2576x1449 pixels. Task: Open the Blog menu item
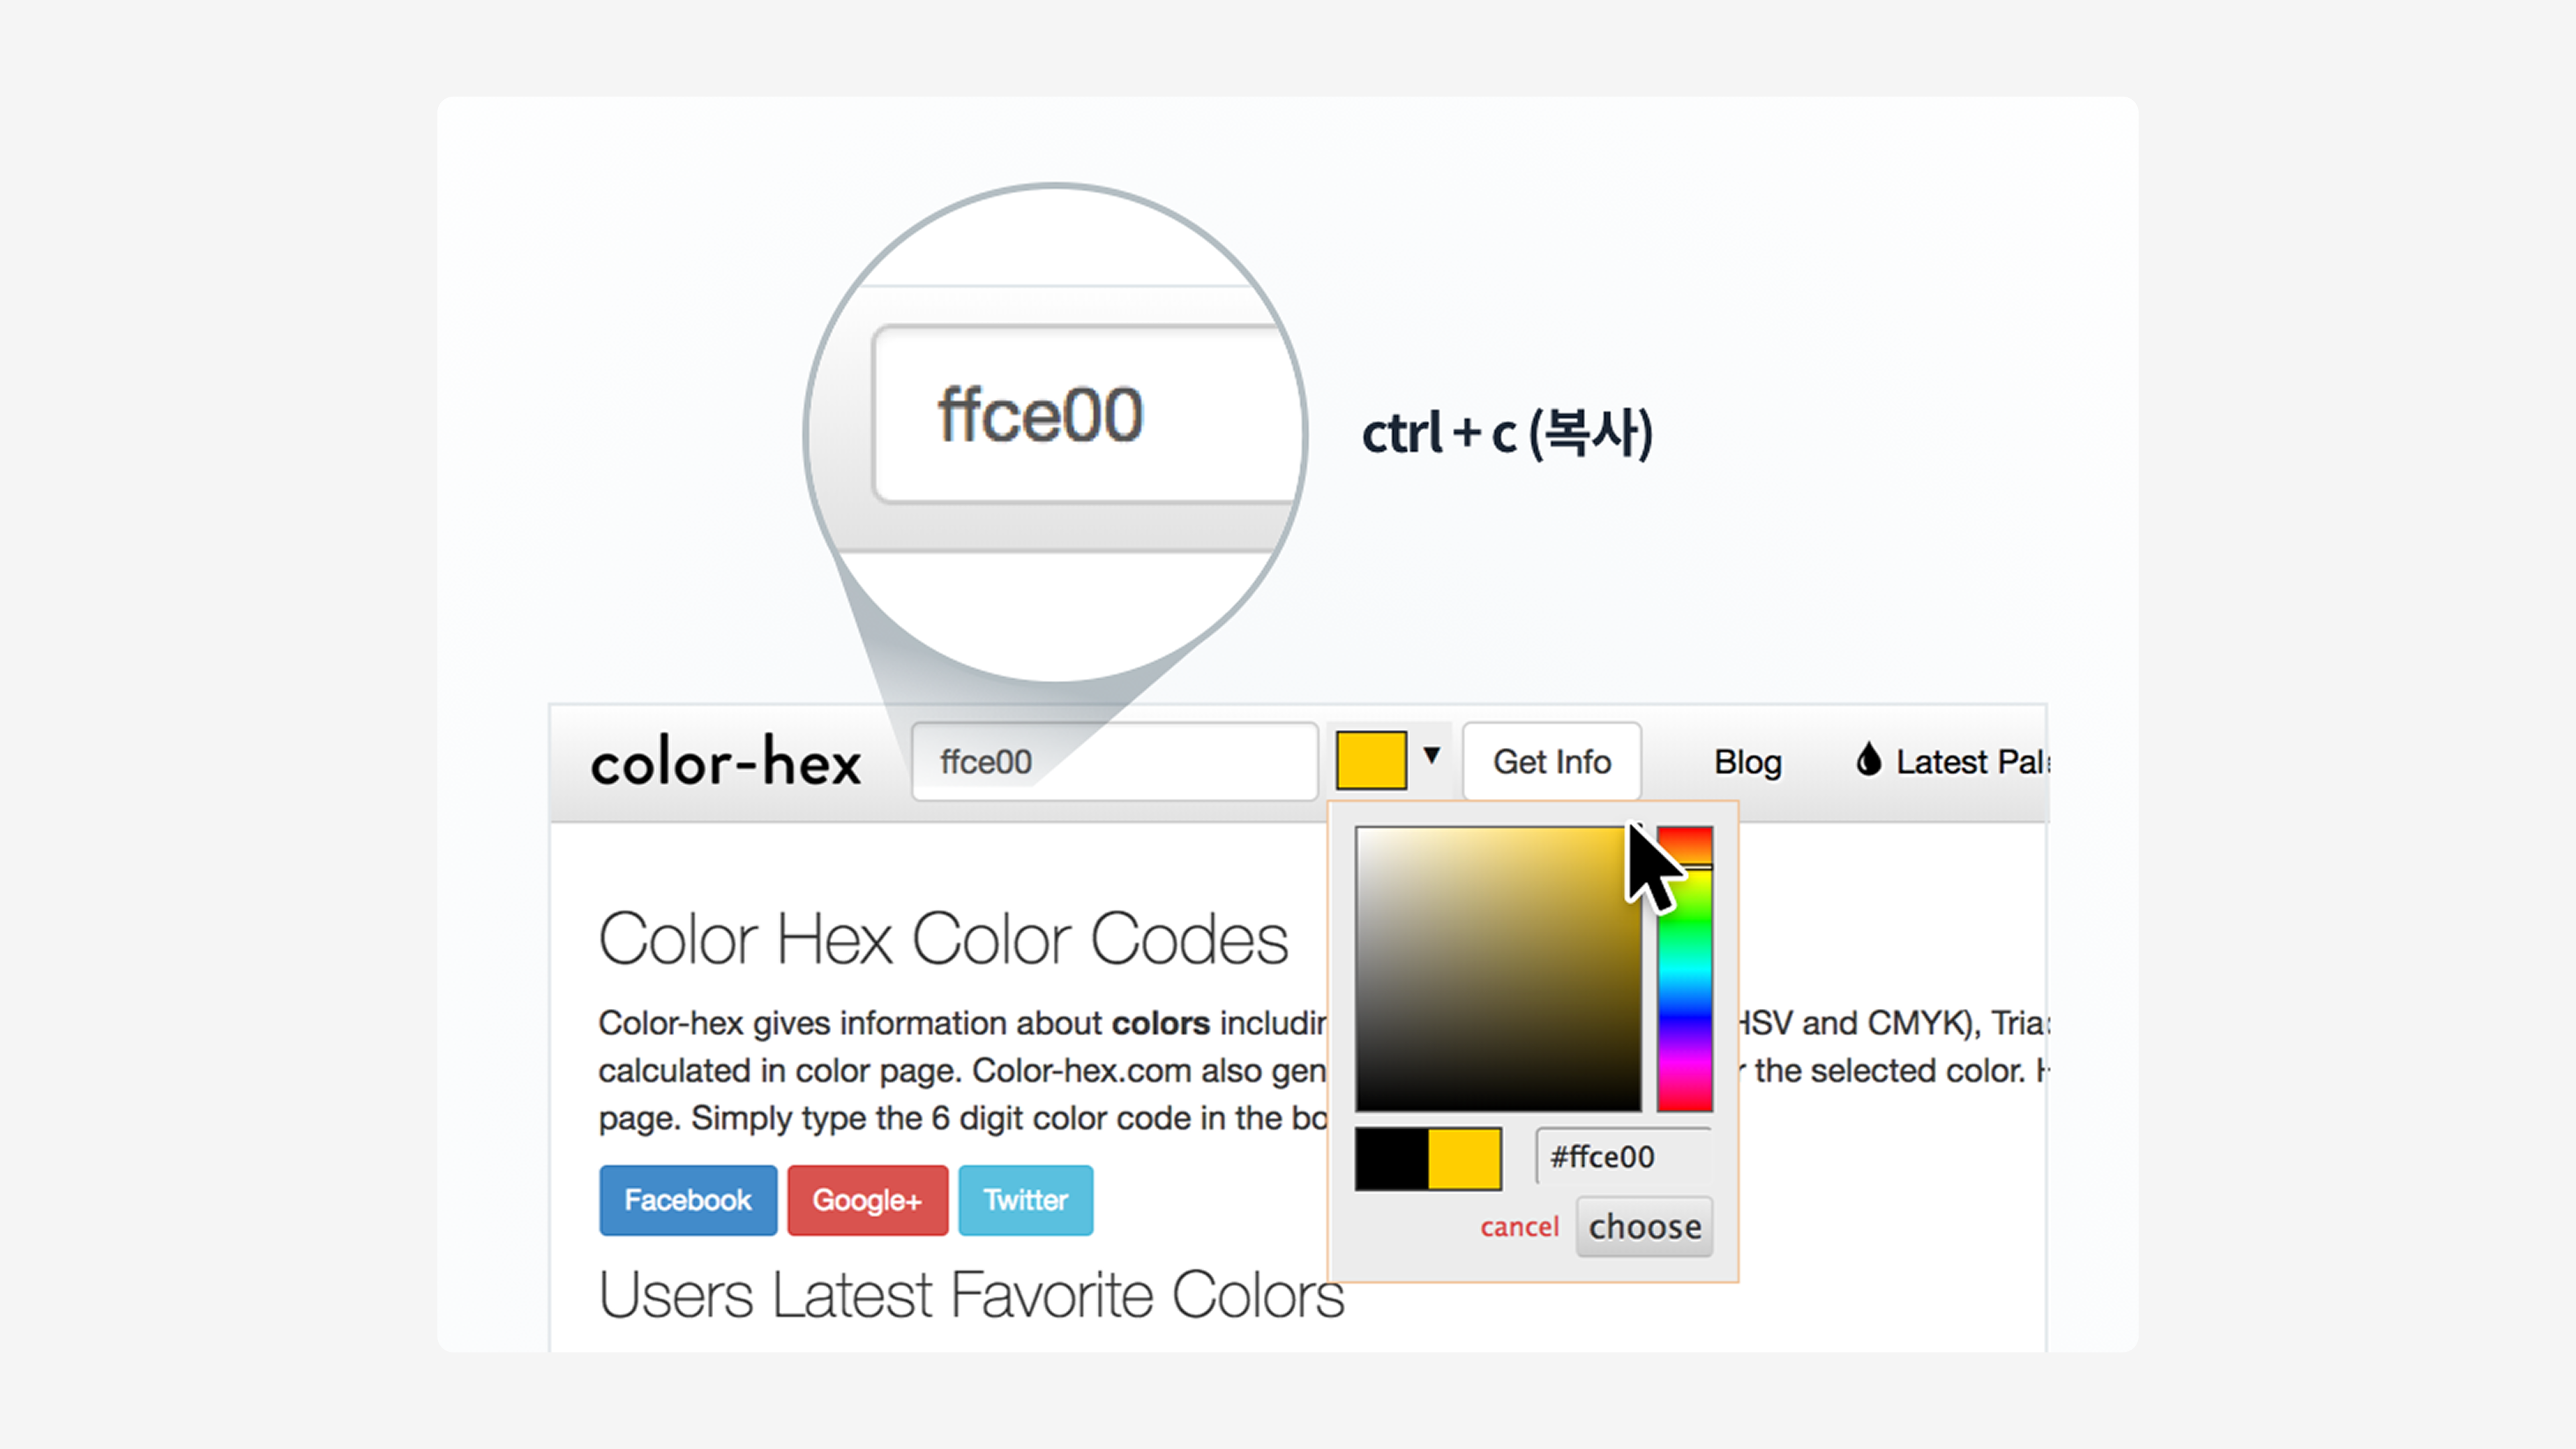1747,762
